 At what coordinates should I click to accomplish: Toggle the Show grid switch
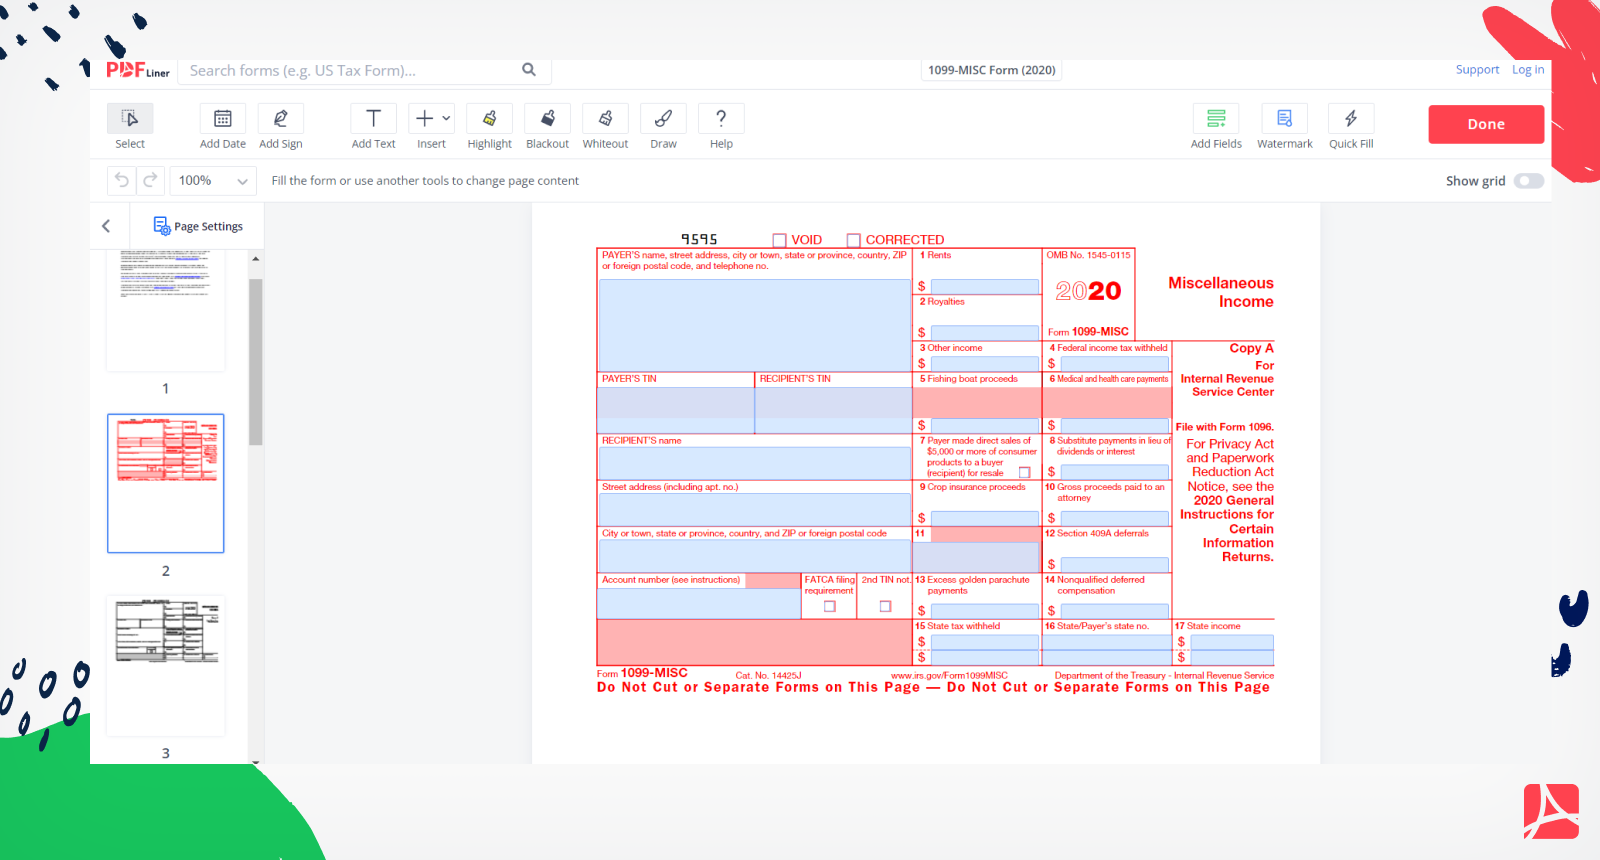coord(1528,181)
